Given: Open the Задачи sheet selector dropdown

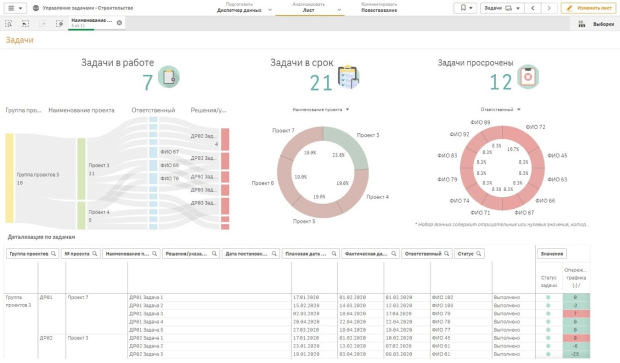Looking at the screenshot, I should [x=502, y=8].
